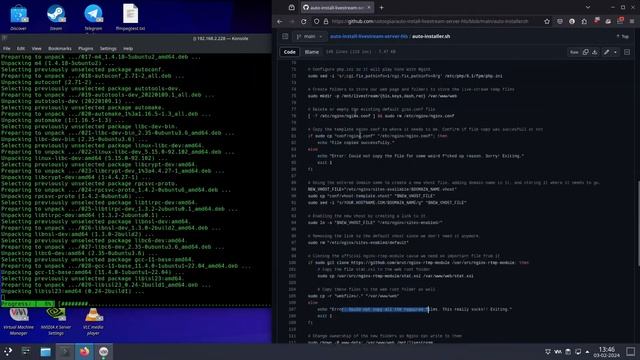Show hidden system tray icons

(x=588, y=351)
